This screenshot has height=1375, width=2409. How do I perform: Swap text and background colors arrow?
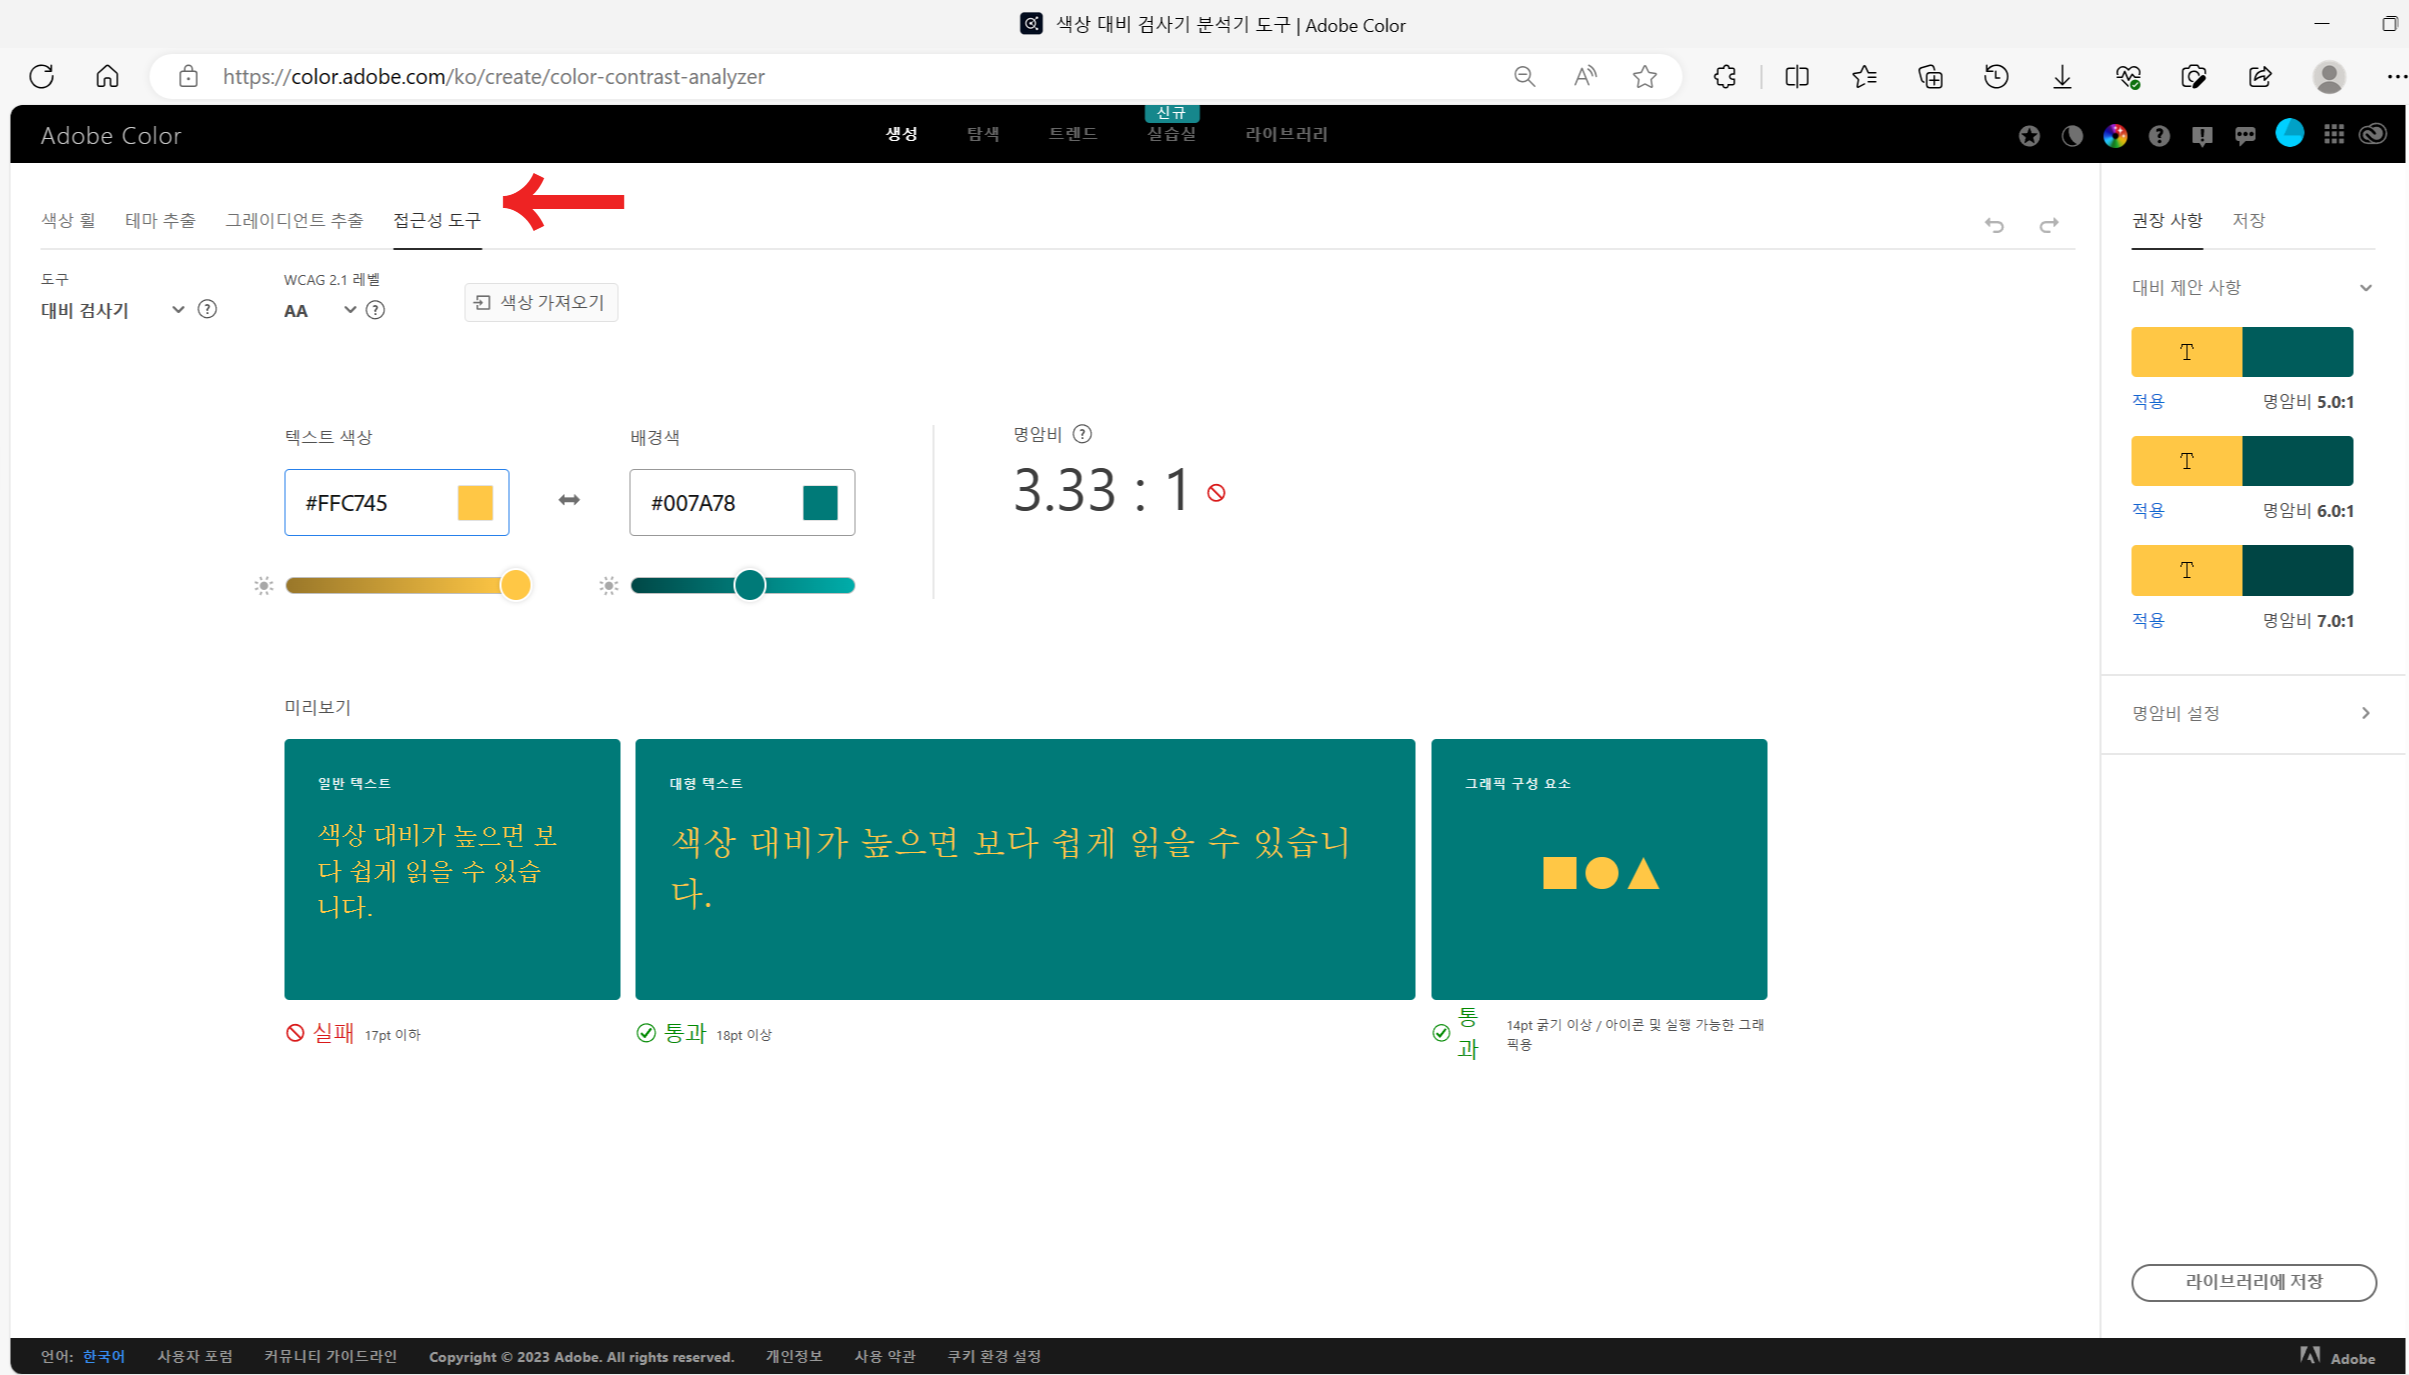569,500
